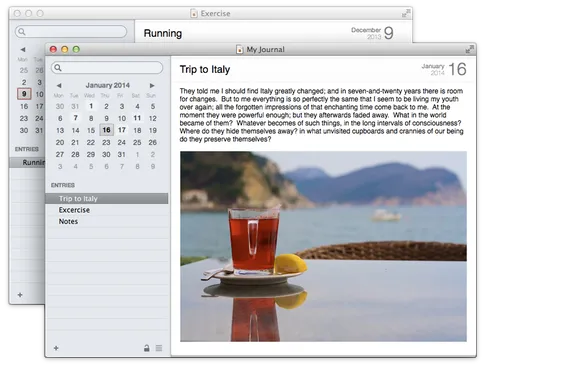
Task: Click the Exercise window search field
Action: (x=71, y=31)
